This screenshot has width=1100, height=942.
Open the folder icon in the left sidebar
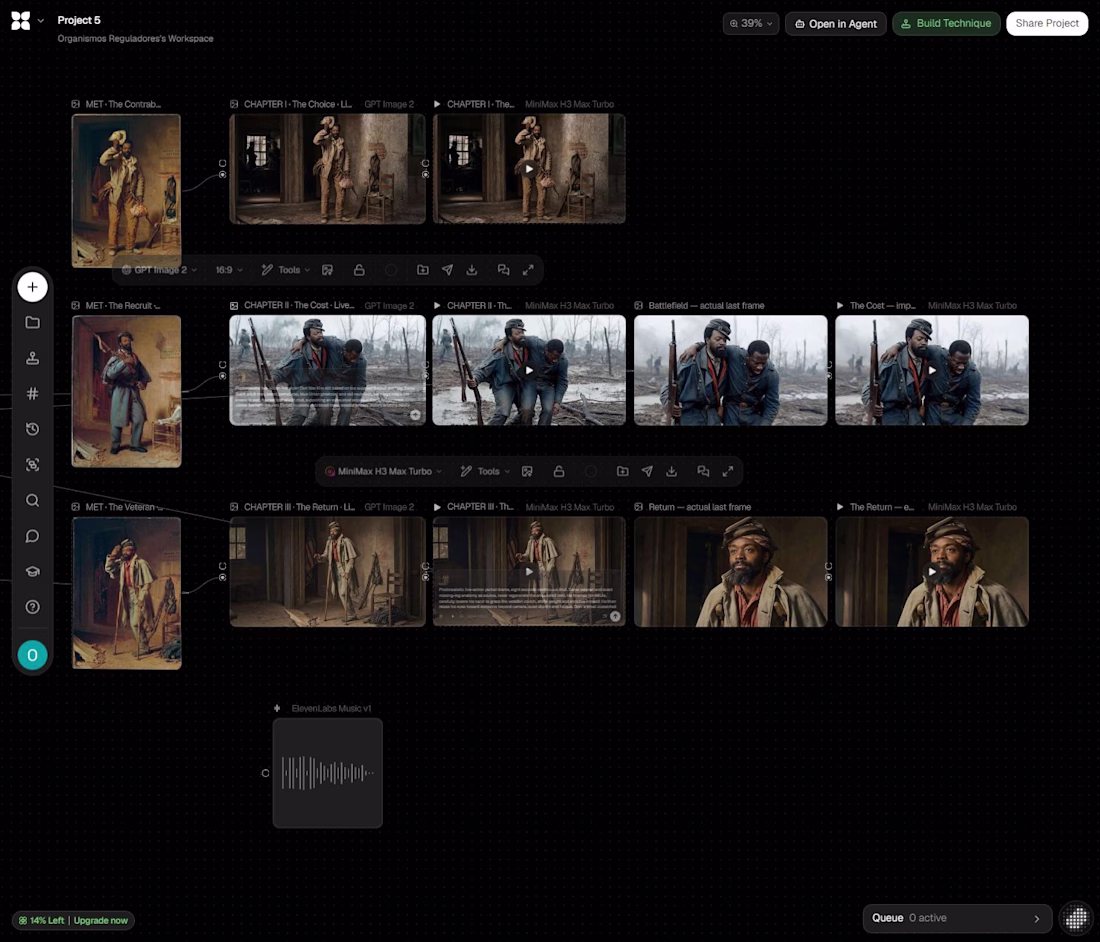click(32, 323)
